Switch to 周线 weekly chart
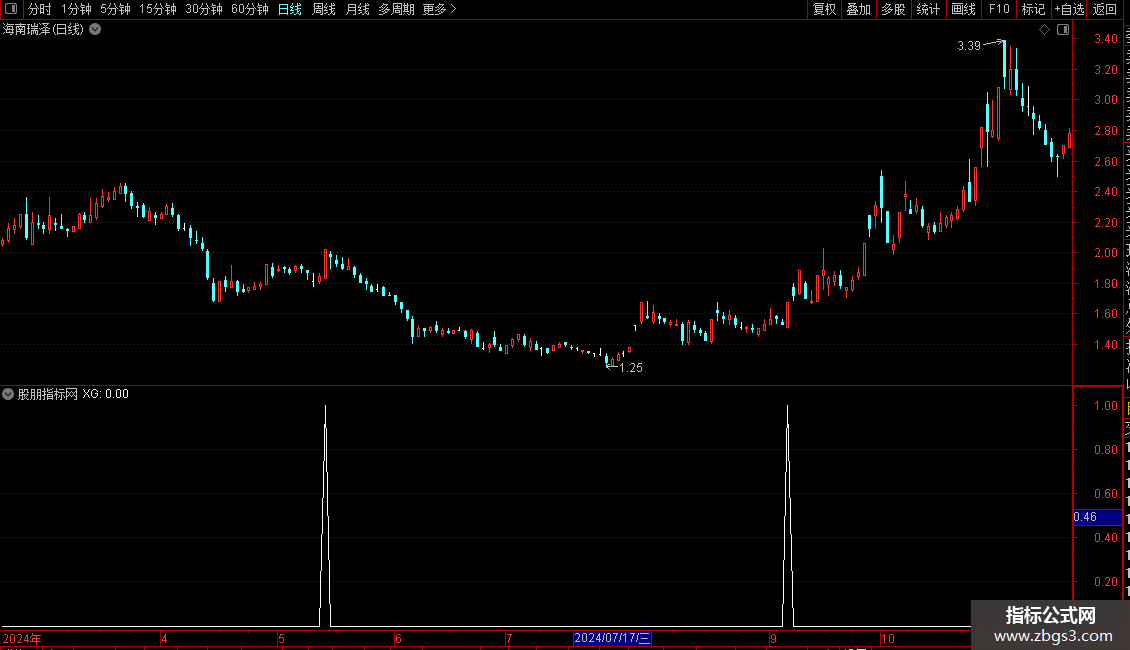 pyautogui.click(x=324, y=9)
